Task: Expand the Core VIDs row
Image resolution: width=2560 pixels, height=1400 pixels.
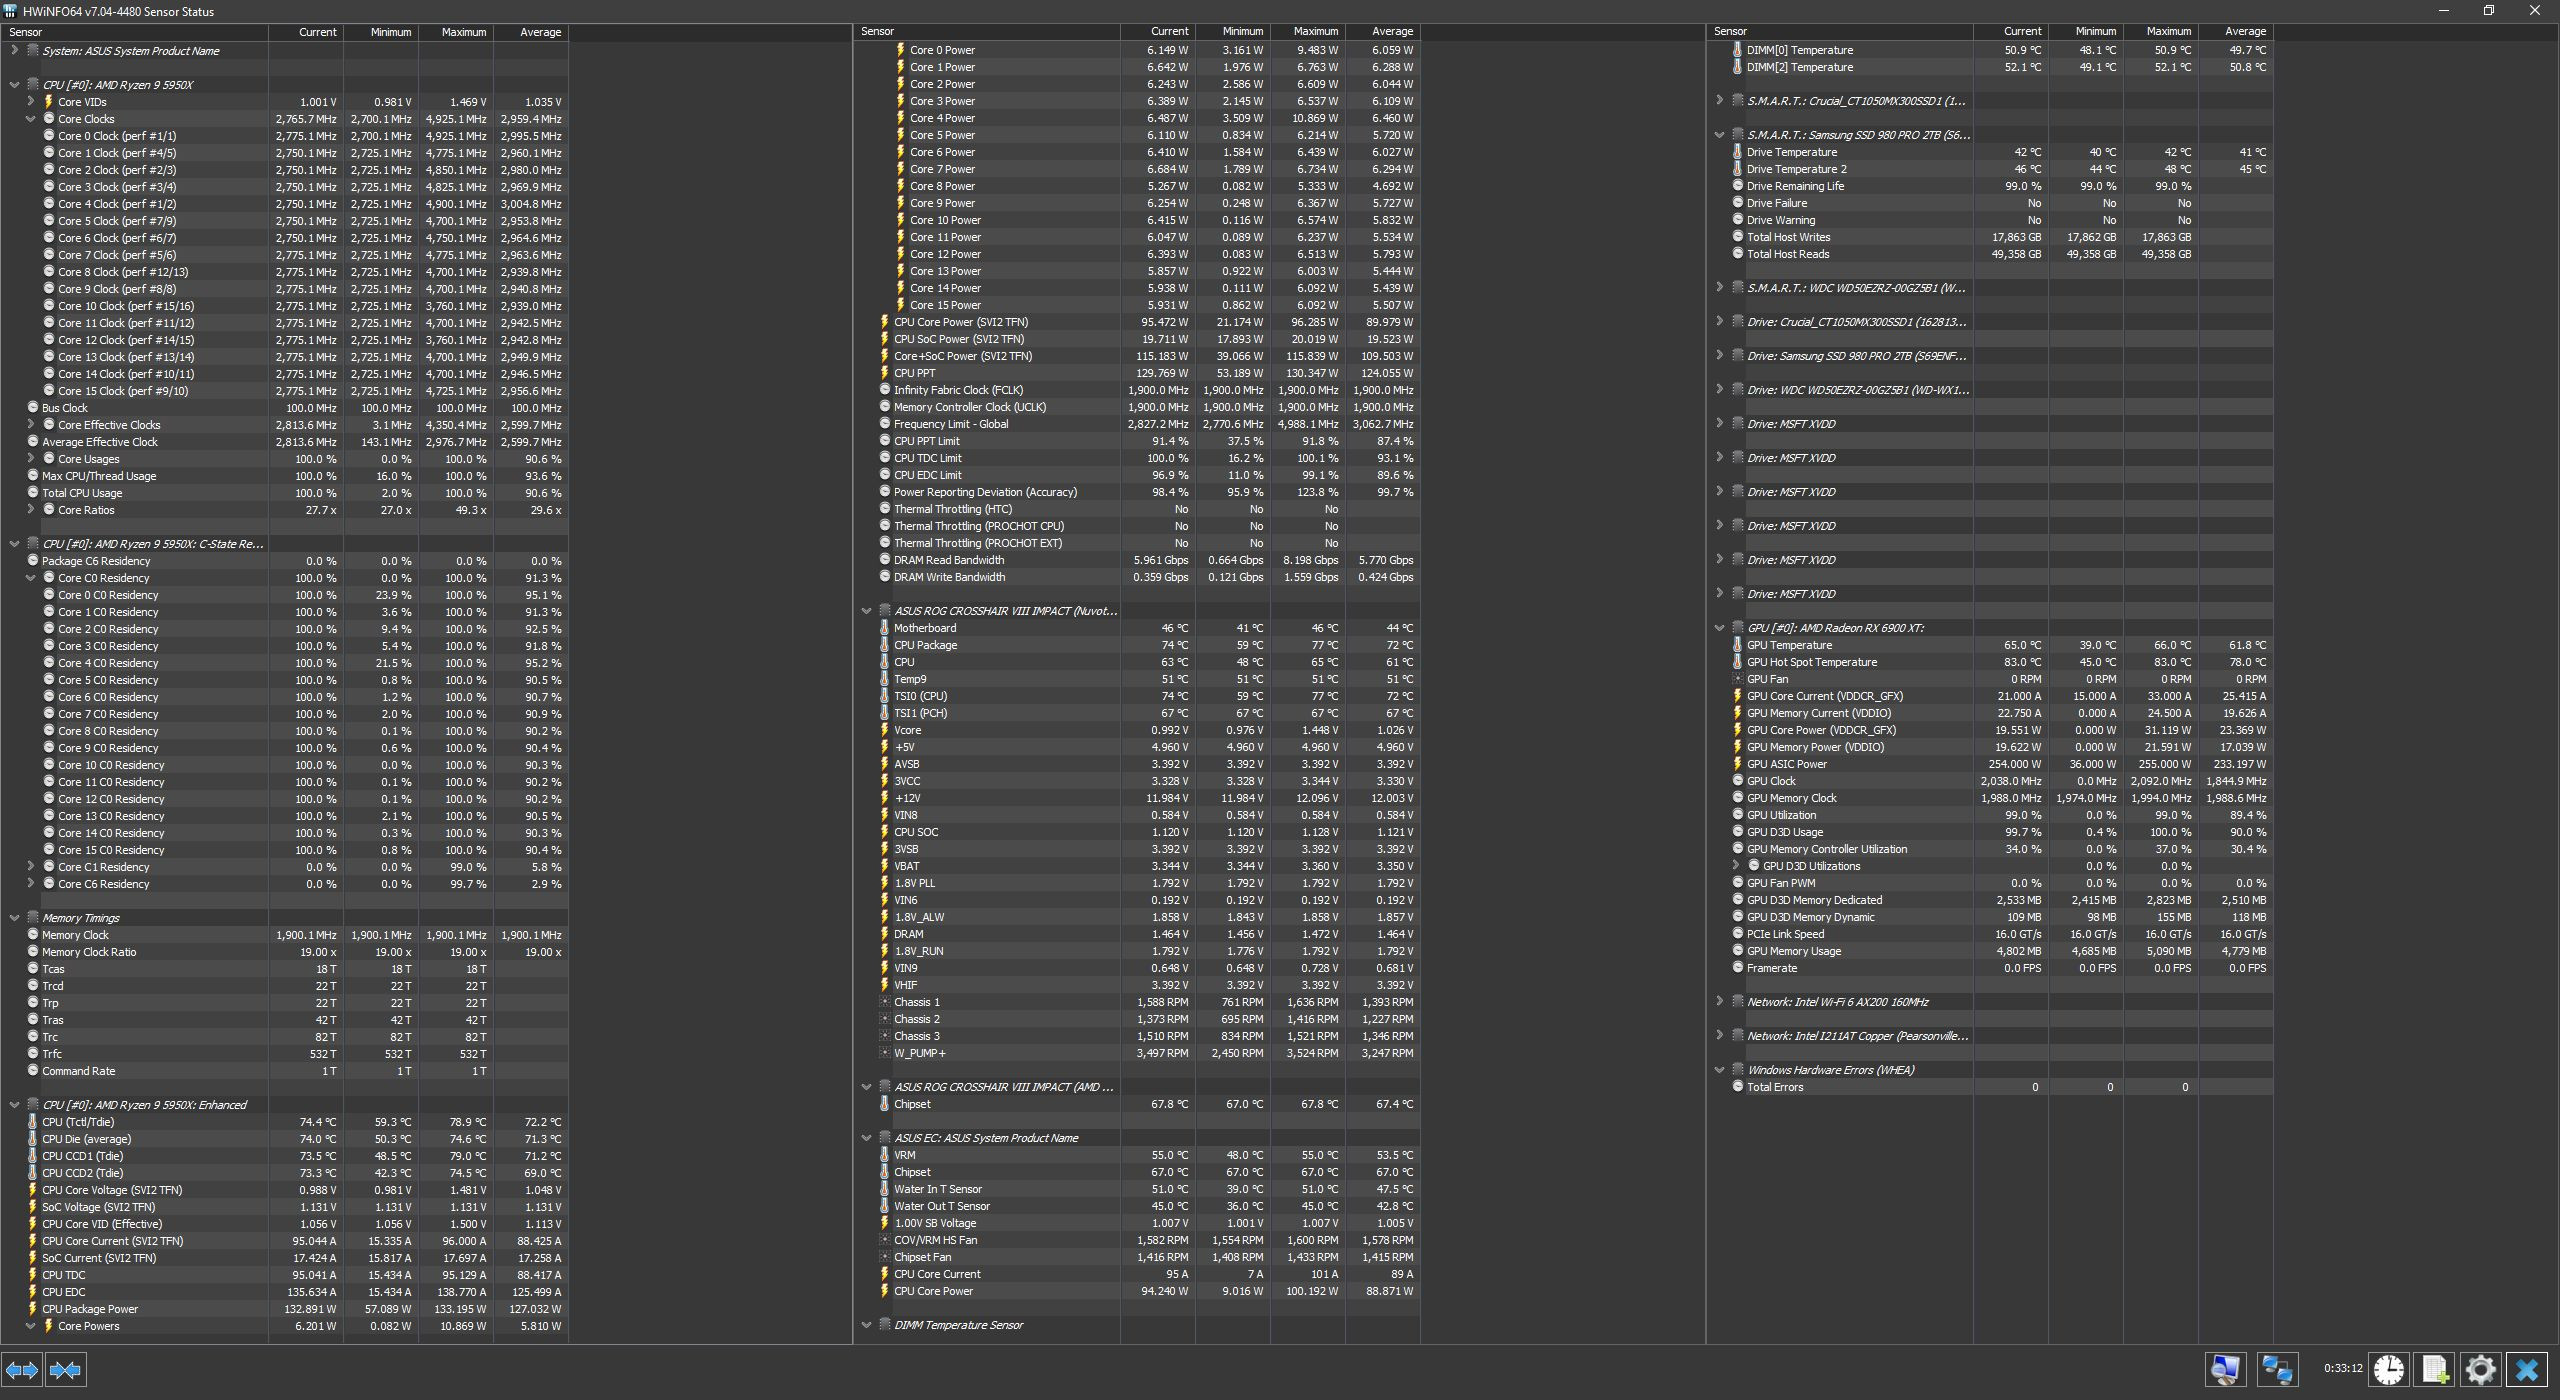Action: (31, 102)
